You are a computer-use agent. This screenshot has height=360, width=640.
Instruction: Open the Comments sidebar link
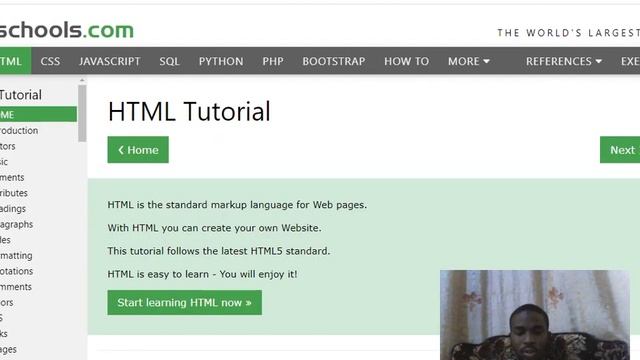[16, 287]
